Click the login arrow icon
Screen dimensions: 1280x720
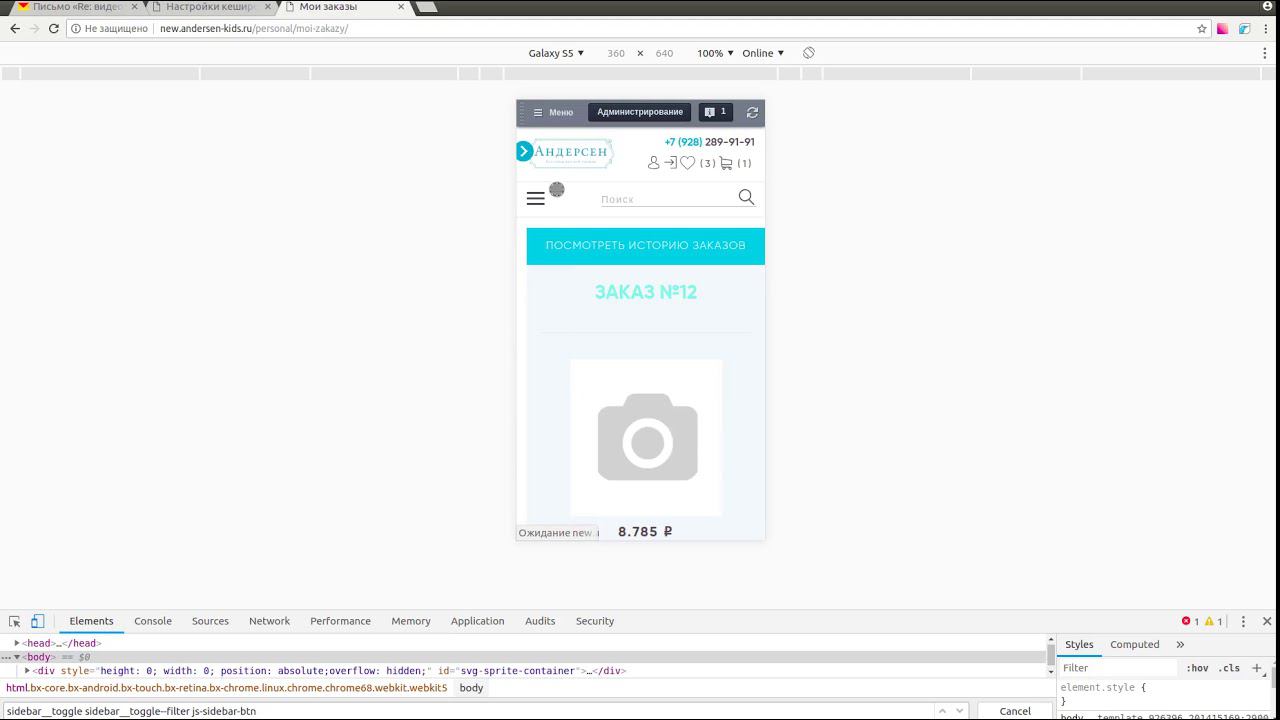point(670,163)
